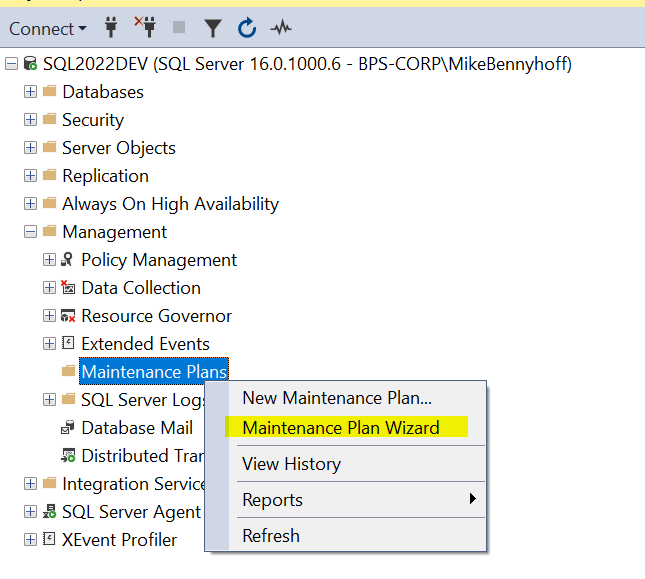The image size is (645, 579).
Task: Click the XEvent Profiler icon
Action: click(49, 539)
